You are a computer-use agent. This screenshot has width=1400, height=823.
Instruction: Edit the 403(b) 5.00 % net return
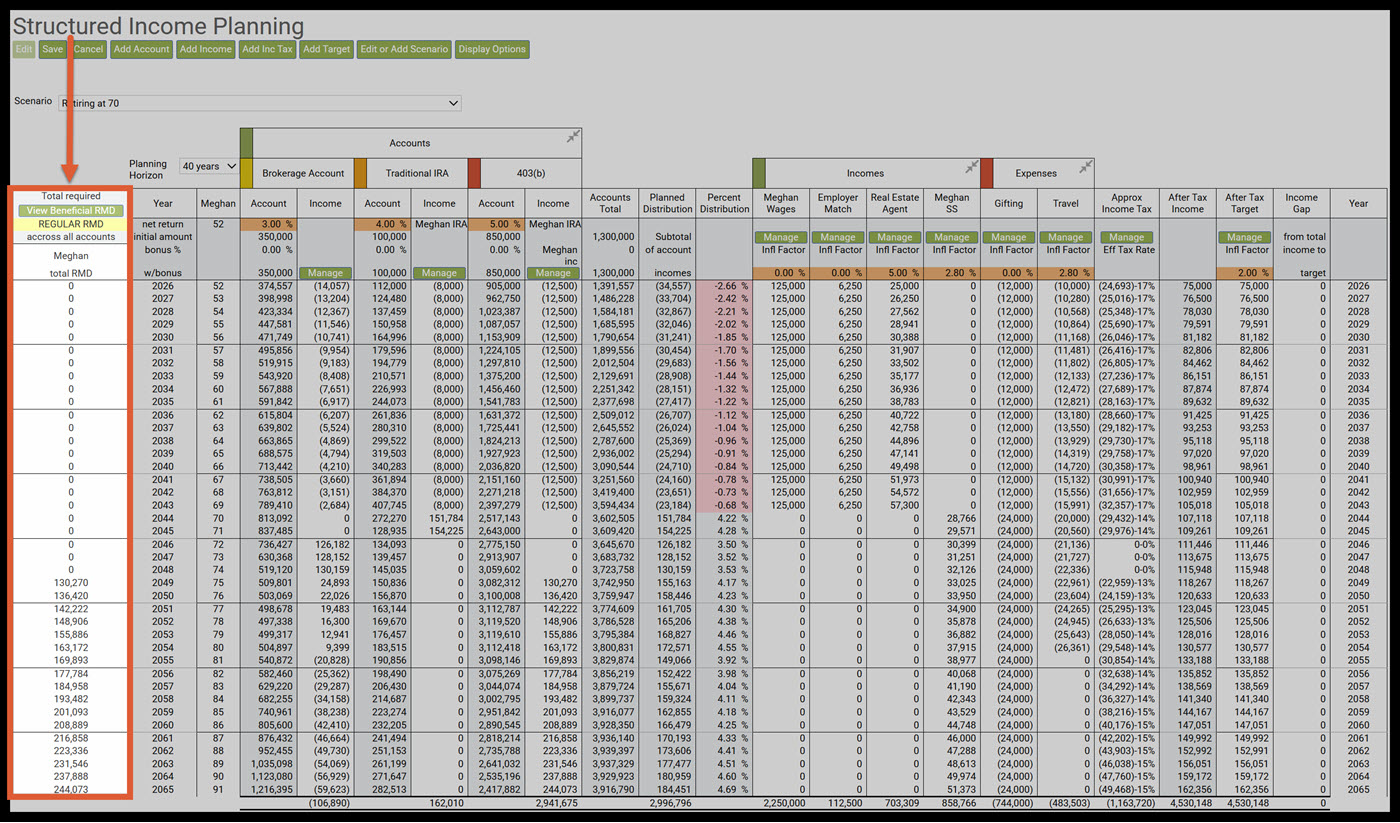click(497, 225)
